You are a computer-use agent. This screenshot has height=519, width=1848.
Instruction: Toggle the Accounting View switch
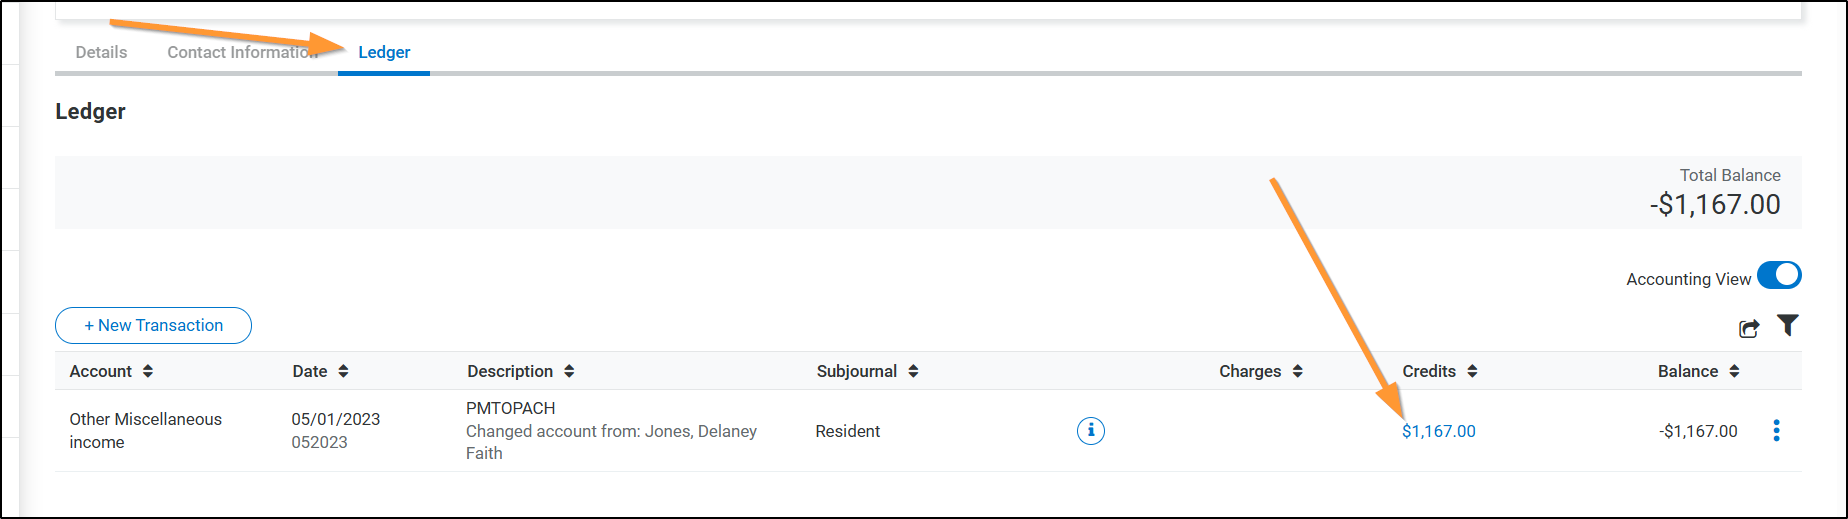tap(1779, 275)
